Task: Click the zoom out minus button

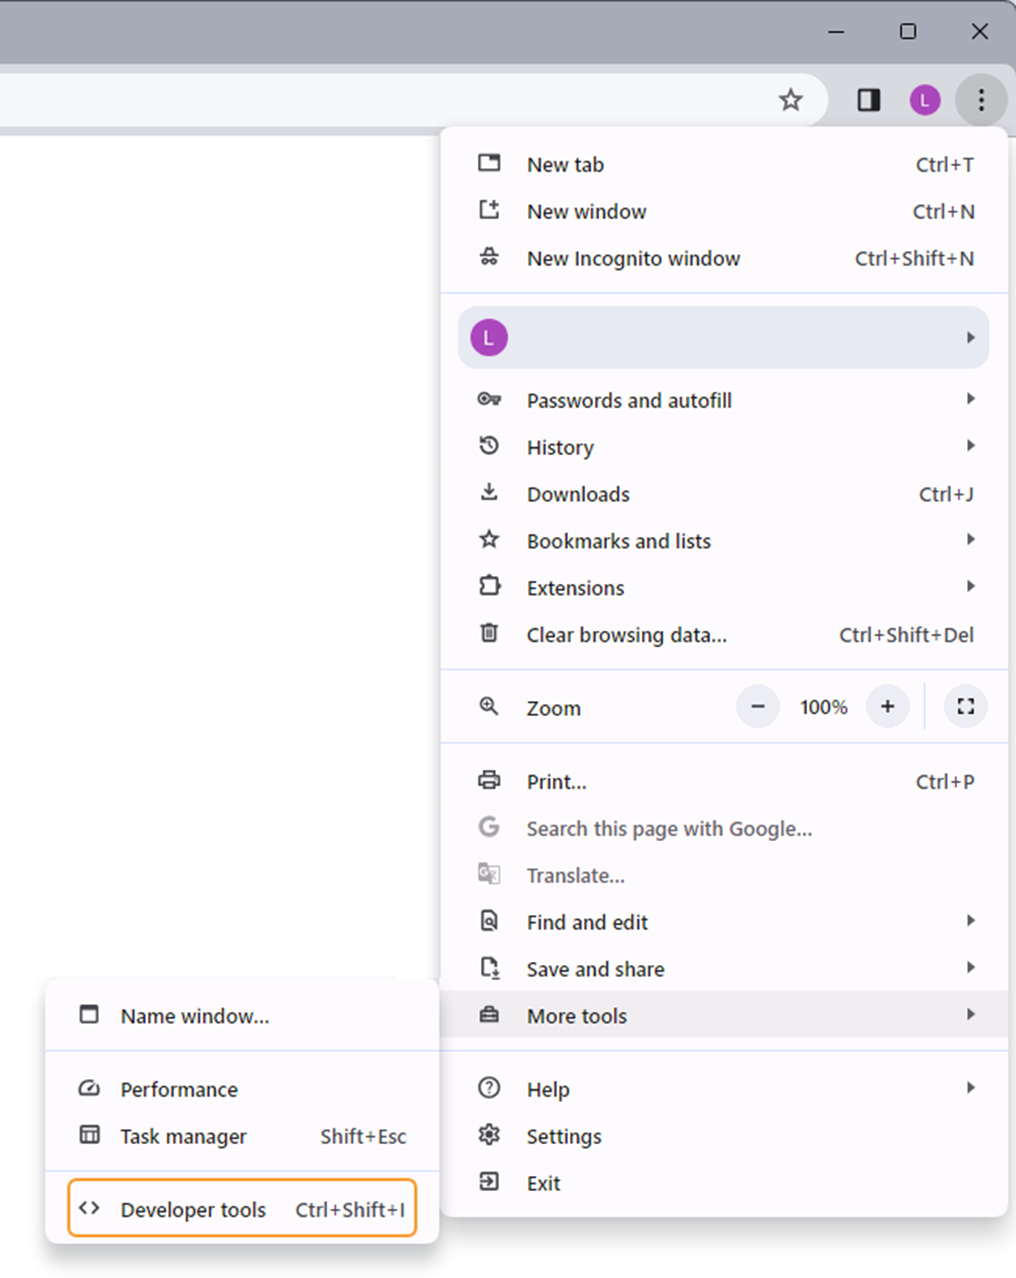Action: click(758, 707)
